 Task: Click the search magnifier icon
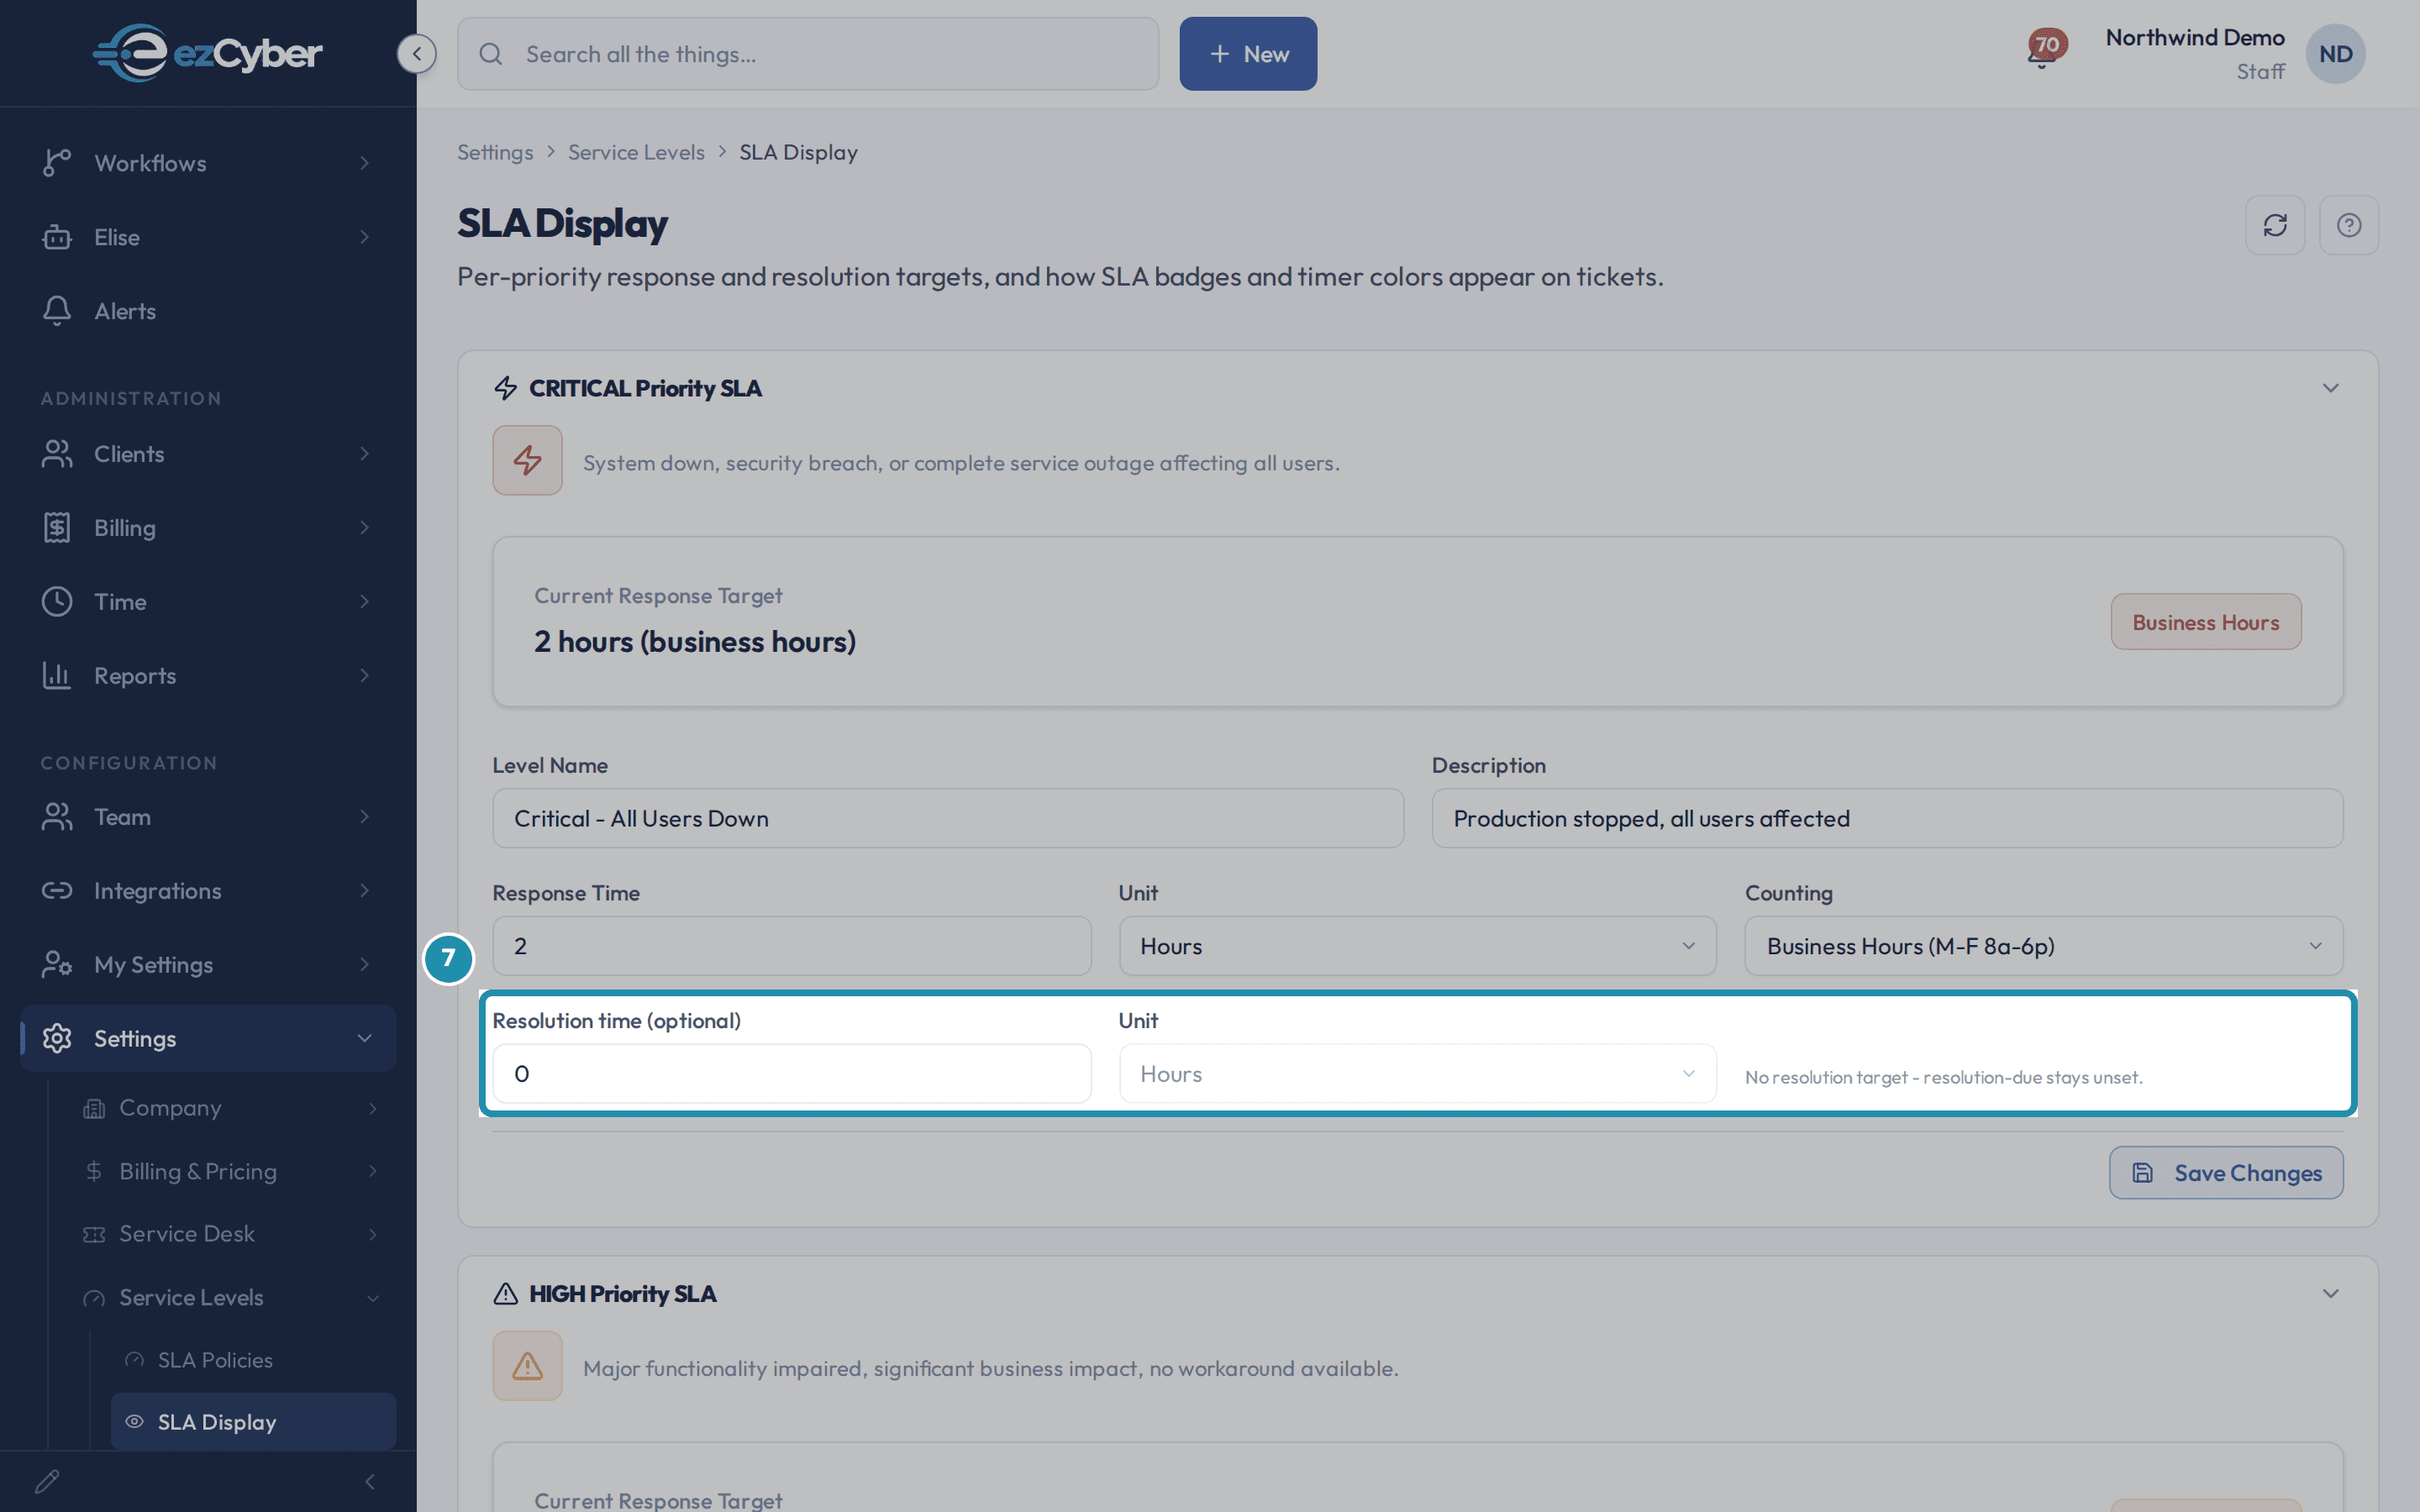(x=490, y=54)
